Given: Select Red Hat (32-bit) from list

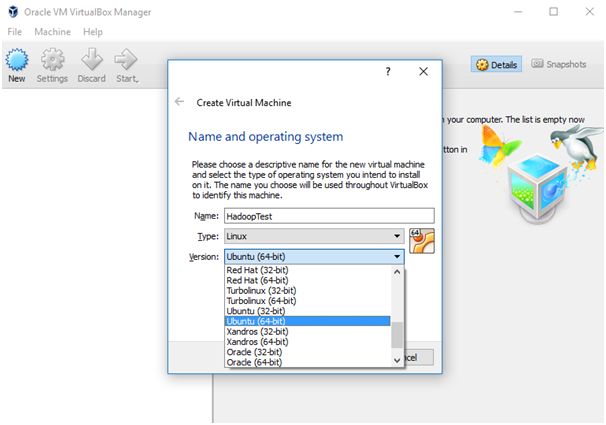Looking at the screenshot, I should pyautogui.click(x=308, y=270).
